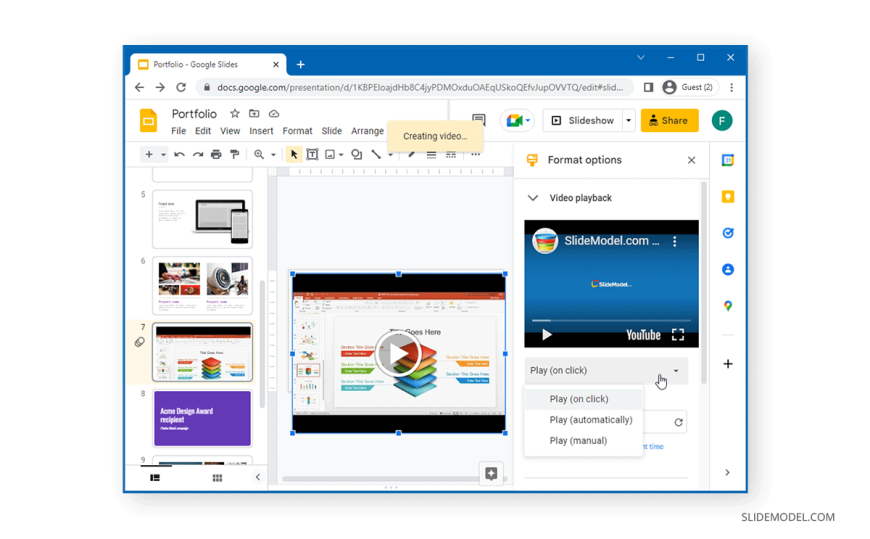This screenshot has height=539, width=870.
Task: Click the print icon
Action: [216, 154]
